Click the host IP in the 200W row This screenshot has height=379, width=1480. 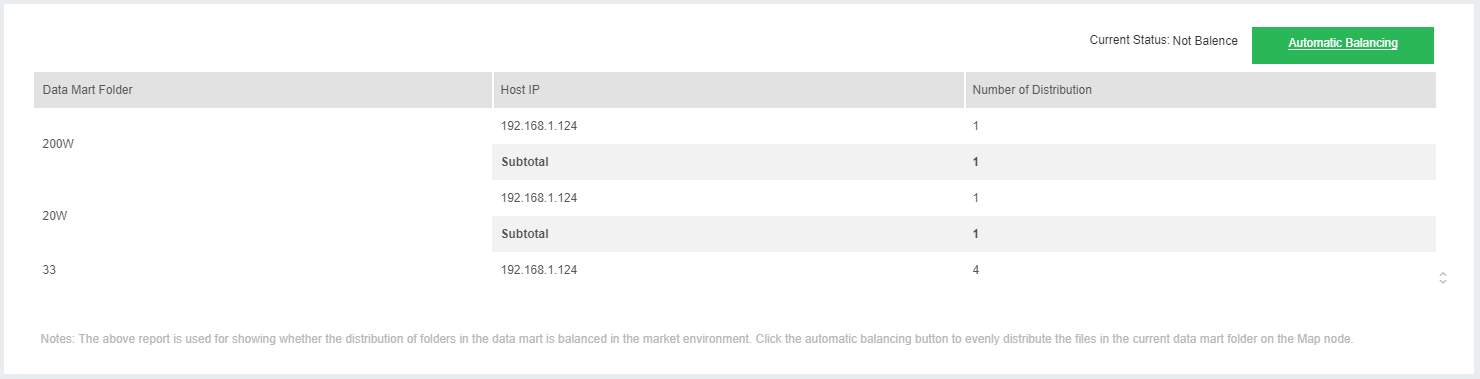[539, 126]
